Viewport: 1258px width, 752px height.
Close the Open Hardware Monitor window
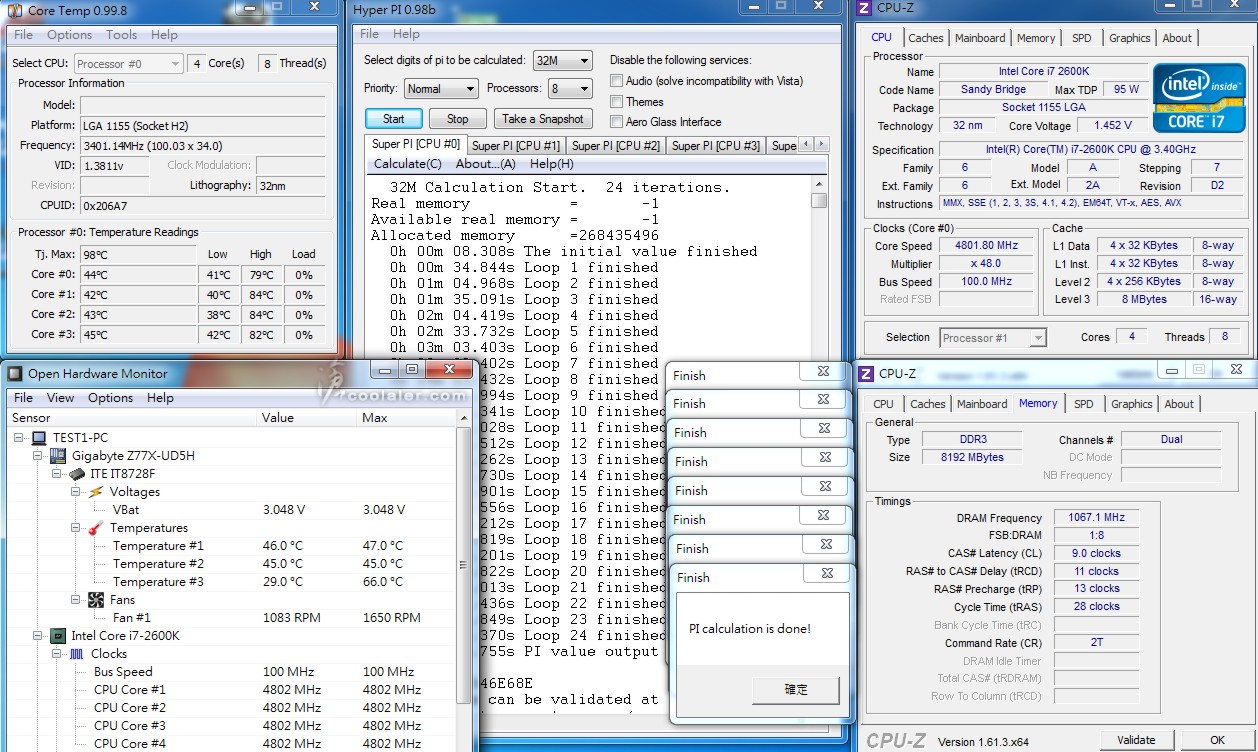tap(447, 370)
